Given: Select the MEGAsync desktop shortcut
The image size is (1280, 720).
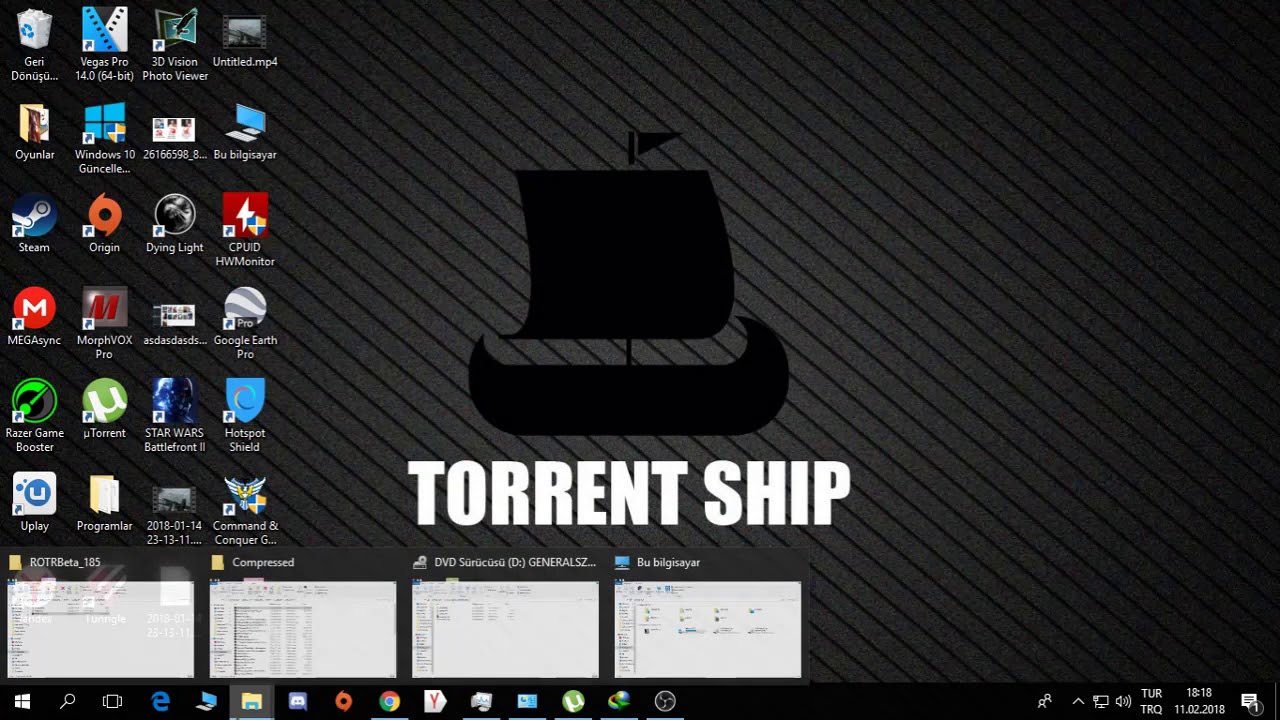Looking at the screenshot, I should coord(34,318).
